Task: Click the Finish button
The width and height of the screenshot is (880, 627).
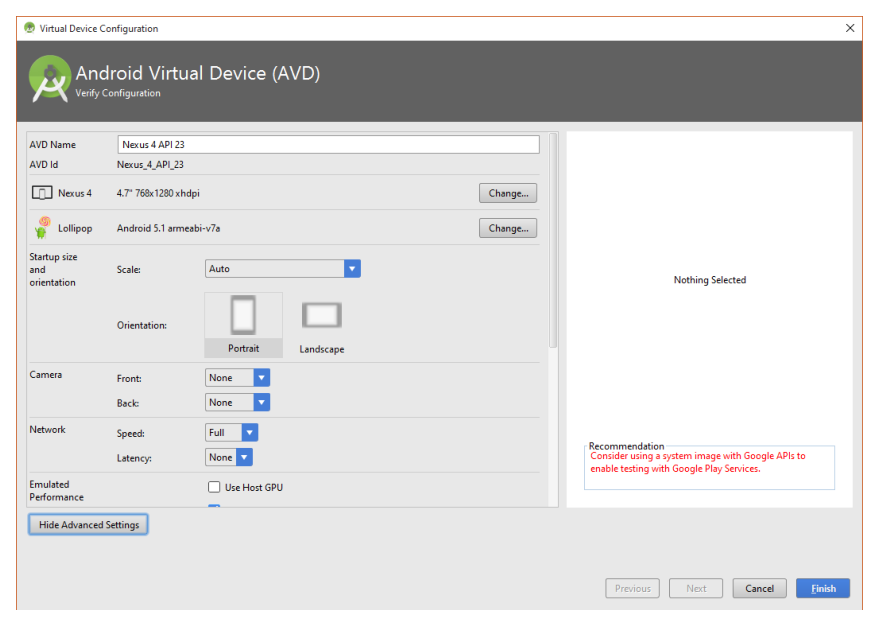Action: coord(823,588)
